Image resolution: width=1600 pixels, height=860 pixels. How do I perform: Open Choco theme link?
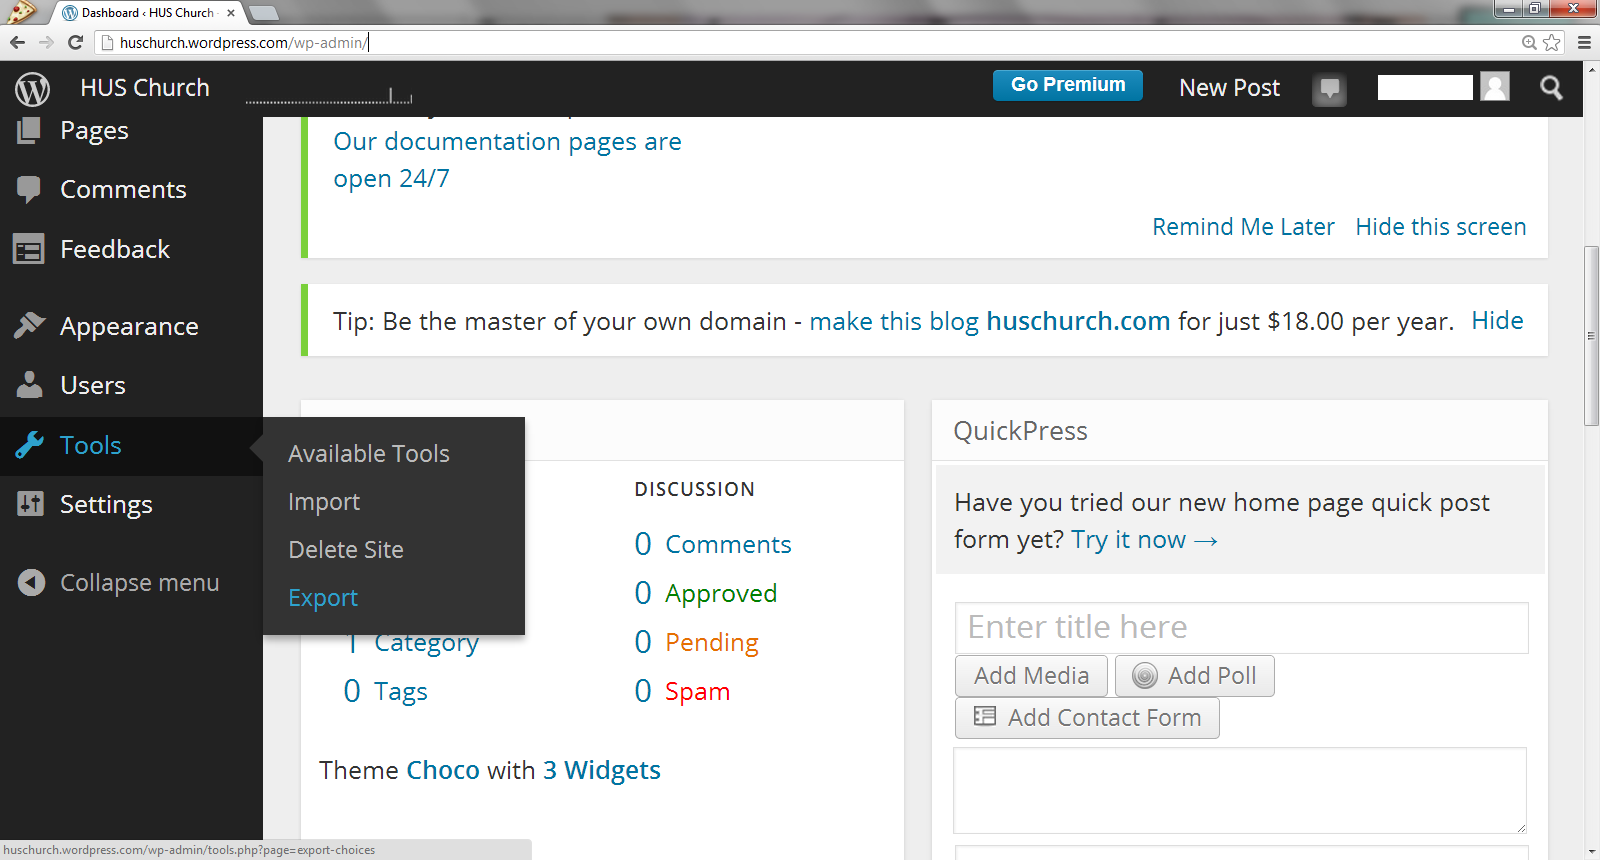click(443, 770)
